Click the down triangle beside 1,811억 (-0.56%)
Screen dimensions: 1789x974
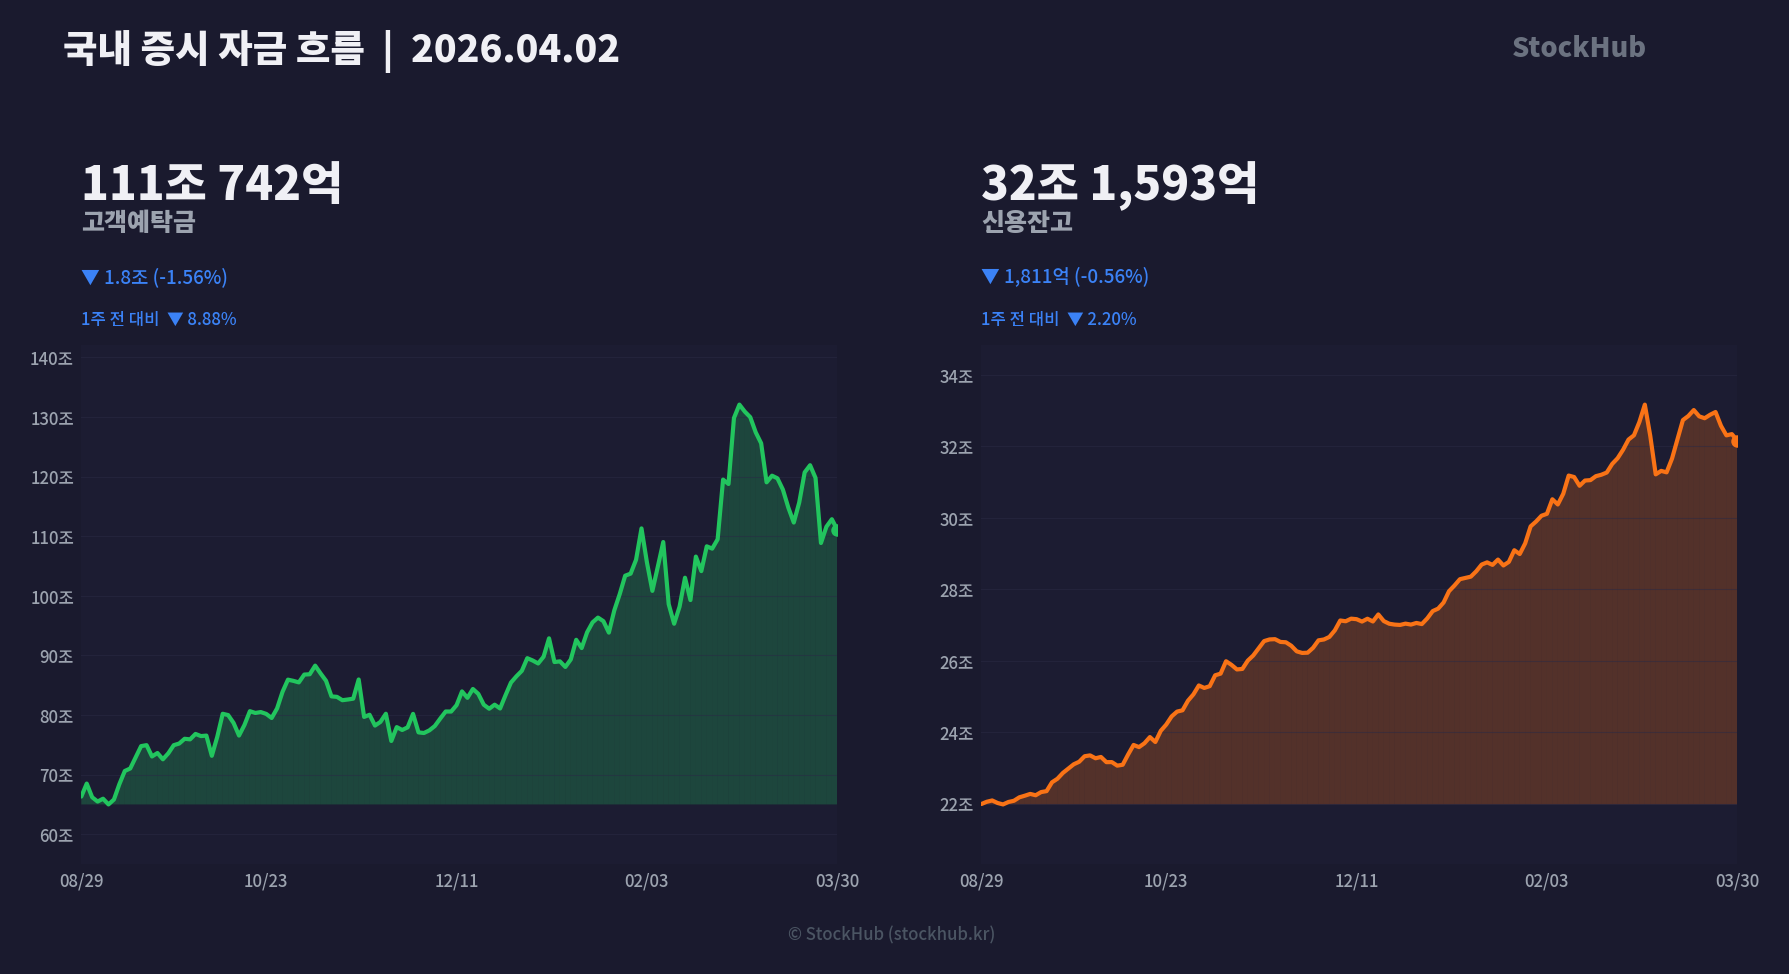[x=990, y=276]
